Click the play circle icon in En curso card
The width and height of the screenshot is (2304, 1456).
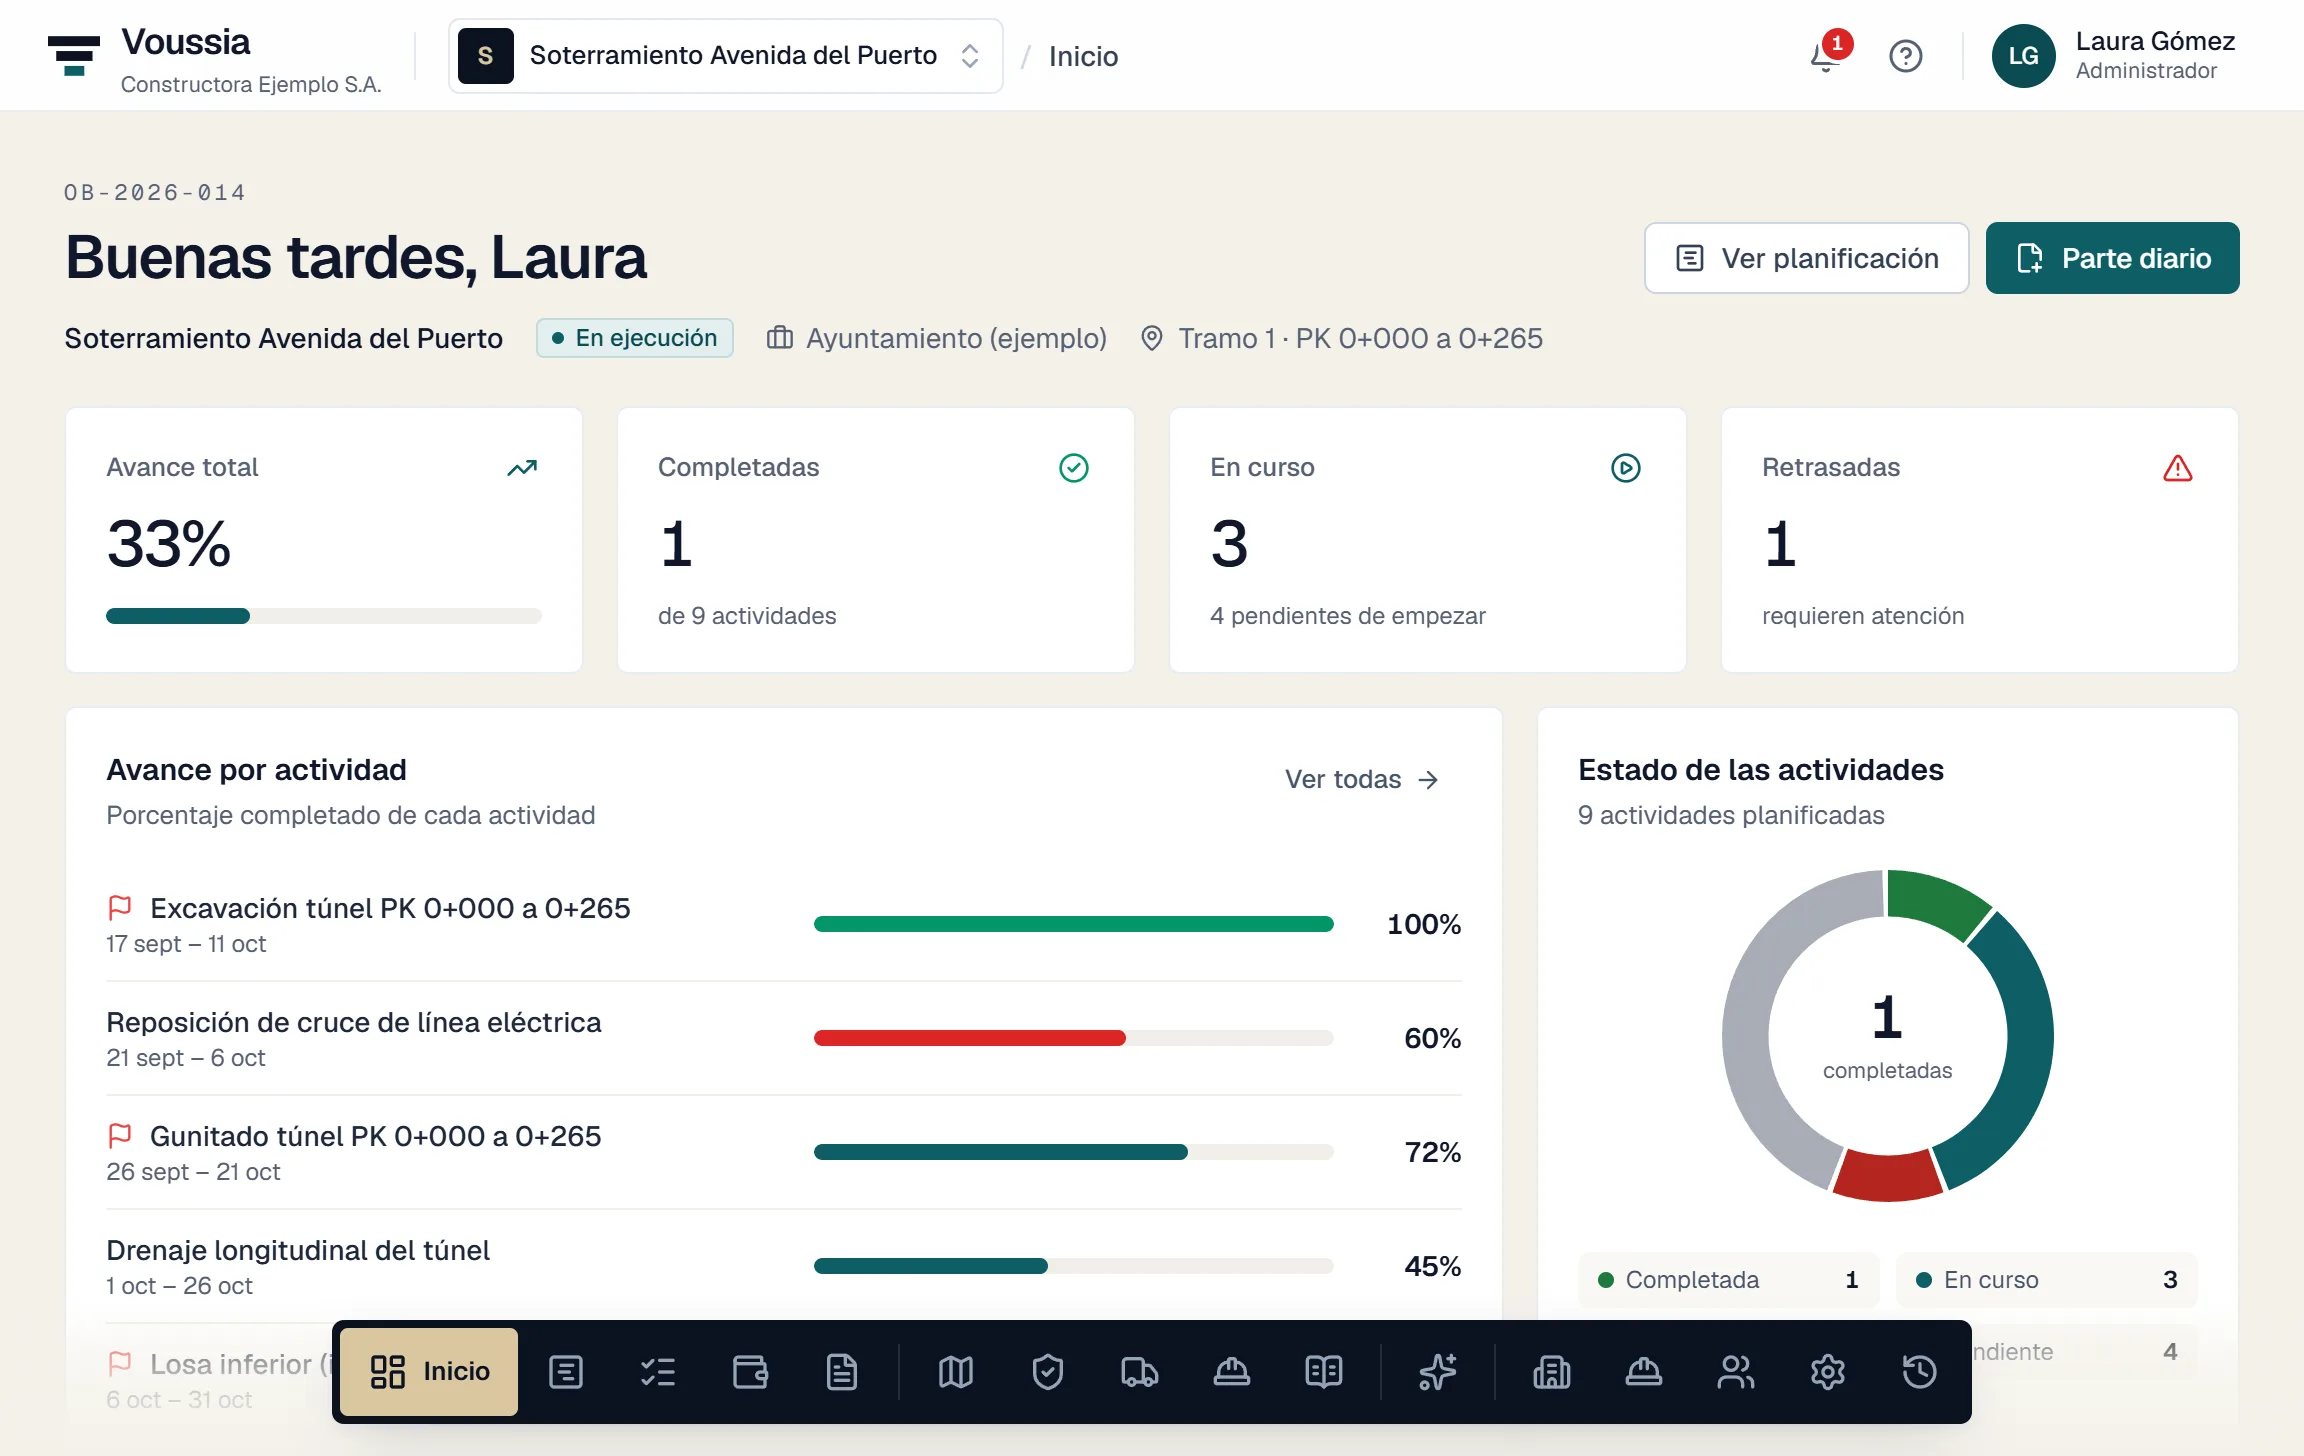(1626, 468)
